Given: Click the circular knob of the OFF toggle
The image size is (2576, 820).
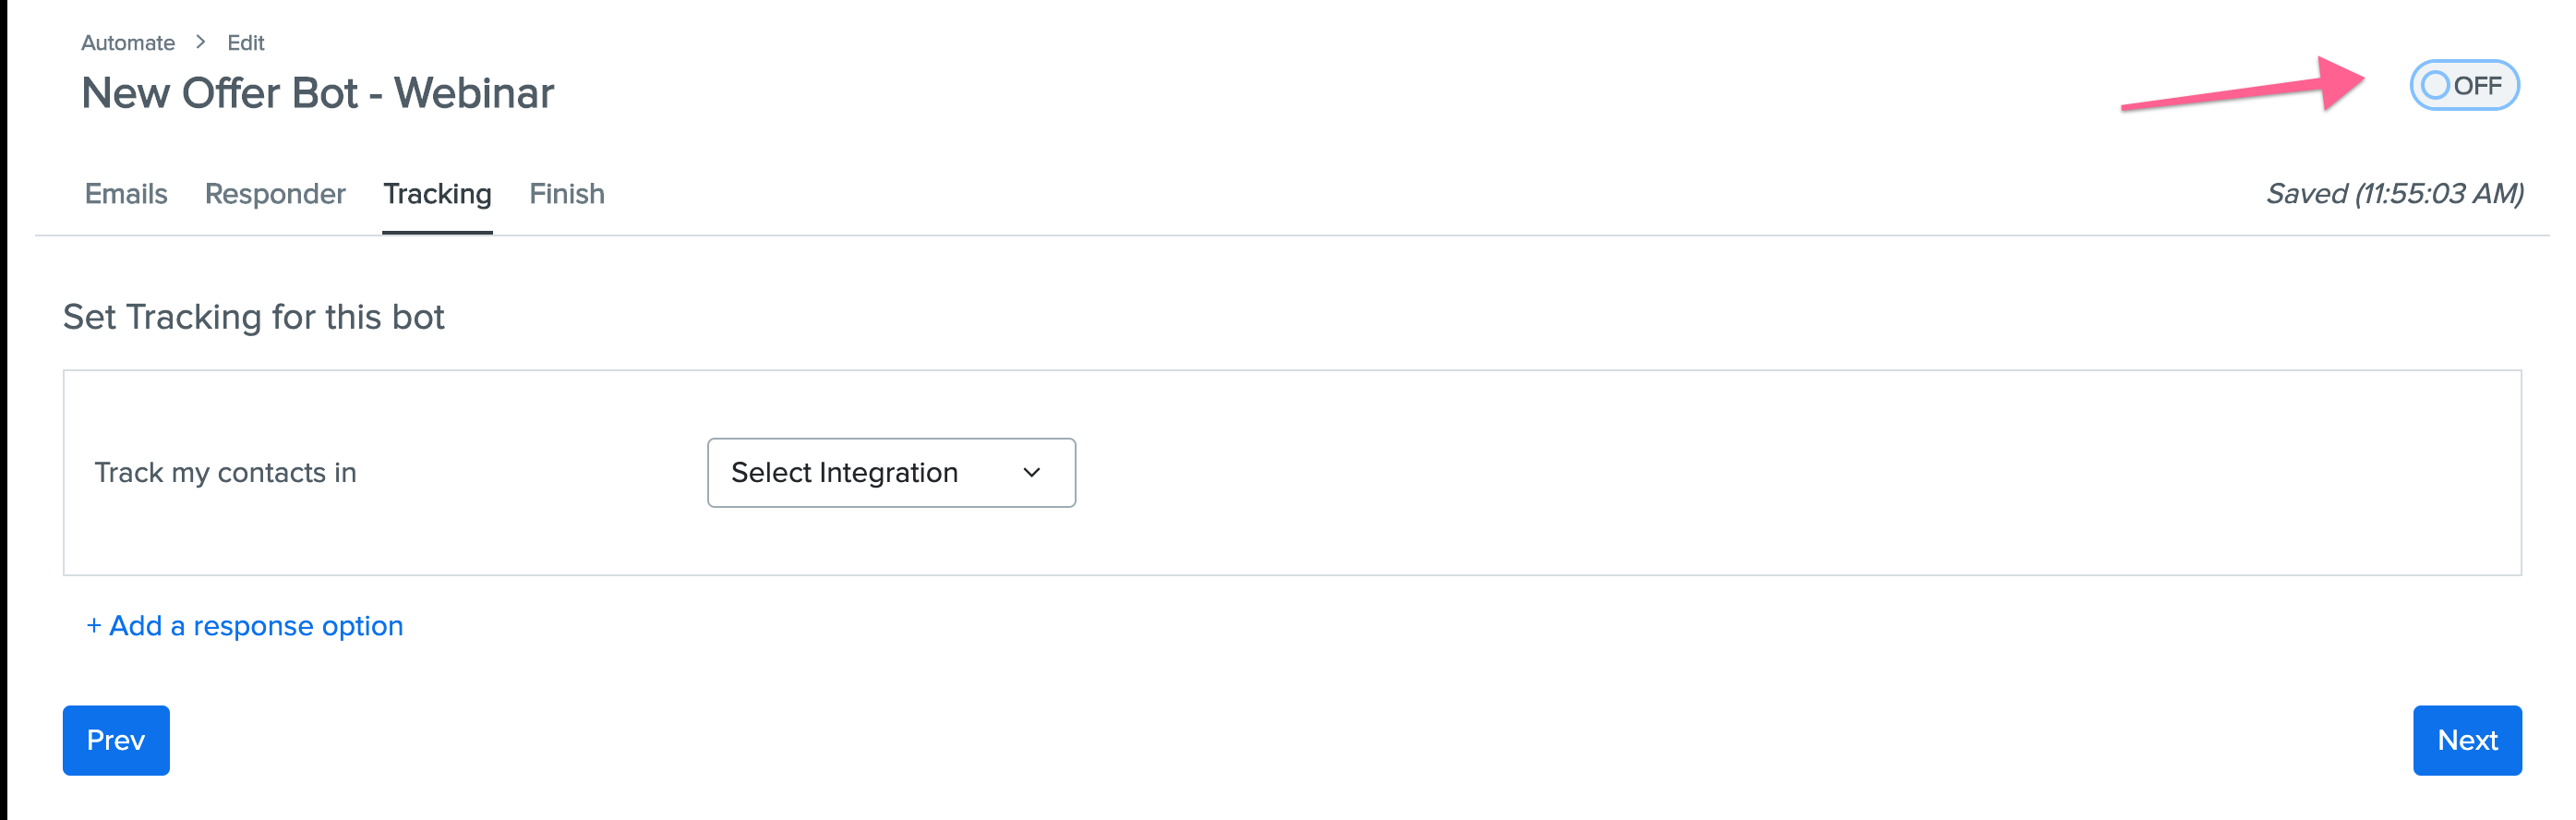Looking at the screenshot, I should click(x=2435, y=85).
